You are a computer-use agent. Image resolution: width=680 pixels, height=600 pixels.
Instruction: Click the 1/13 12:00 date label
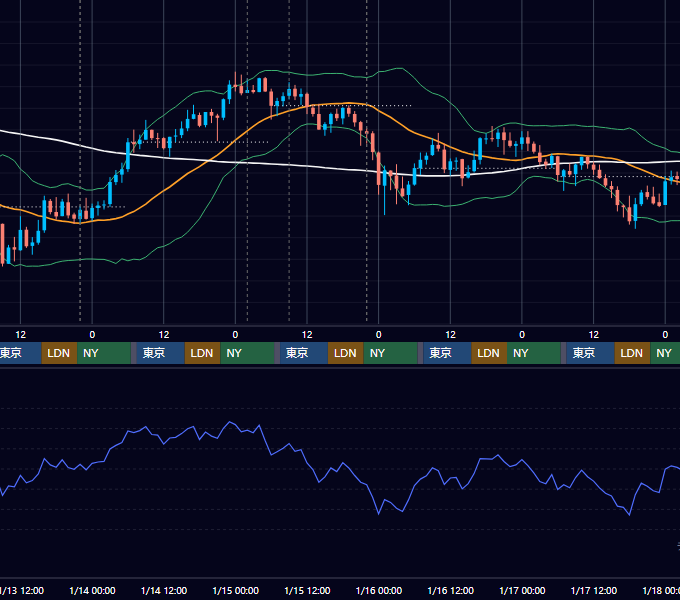click(x=22, y=590)
